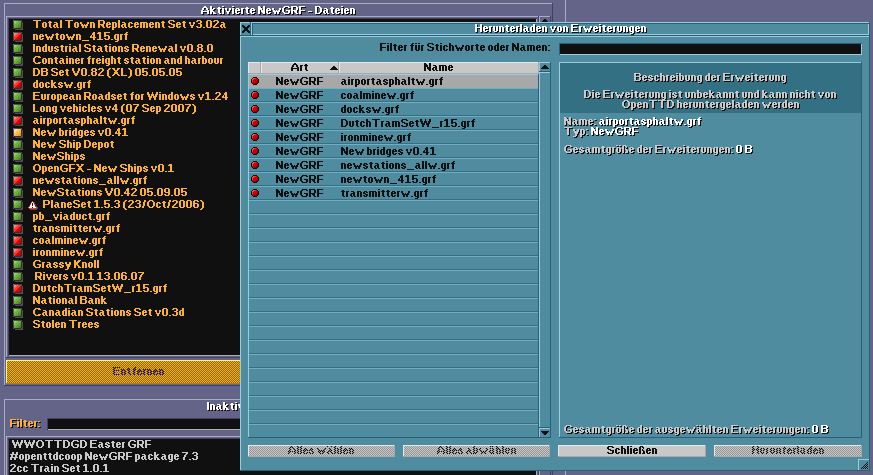Click the red status square beside ironminew.grf in active list
This screenshot has width=873, height=475.
18,252
